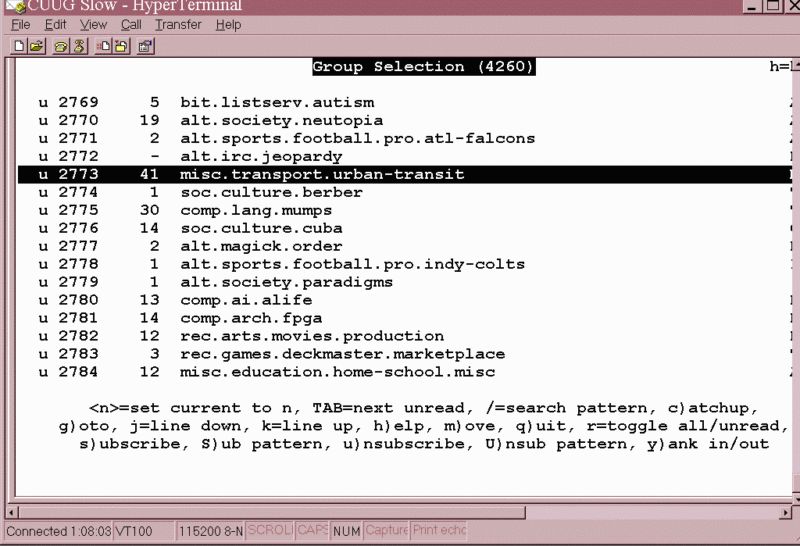The height and width of the screenshot is (546, 800).
Task: Open the Call menu
Action: pos(131,24)
